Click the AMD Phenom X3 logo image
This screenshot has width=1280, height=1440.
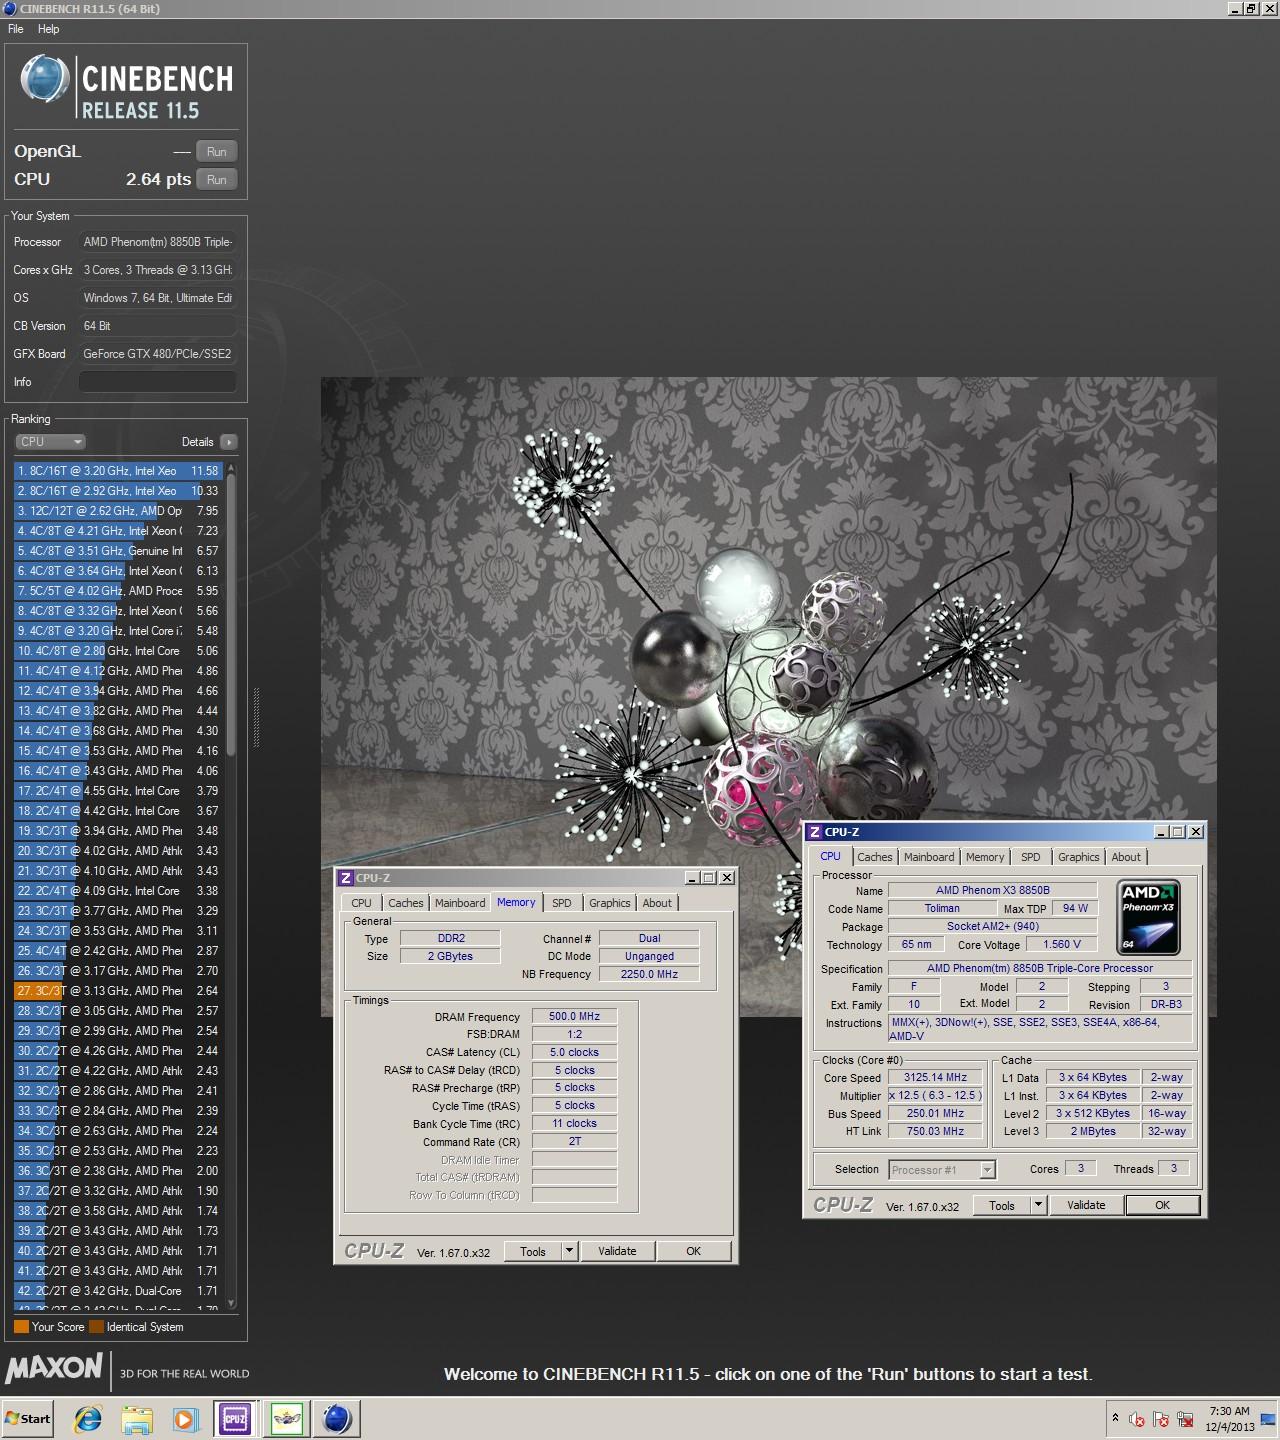coord(1149,917)
